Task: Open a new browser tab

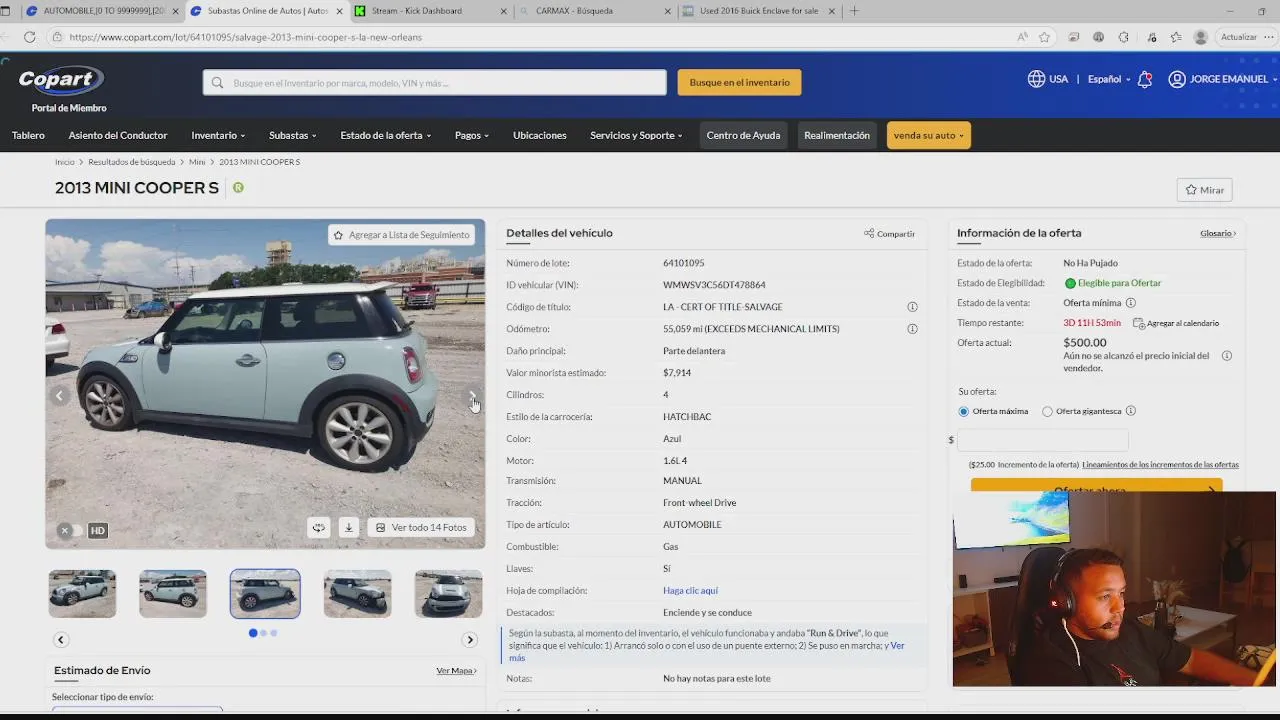Action: click(854, 11)
